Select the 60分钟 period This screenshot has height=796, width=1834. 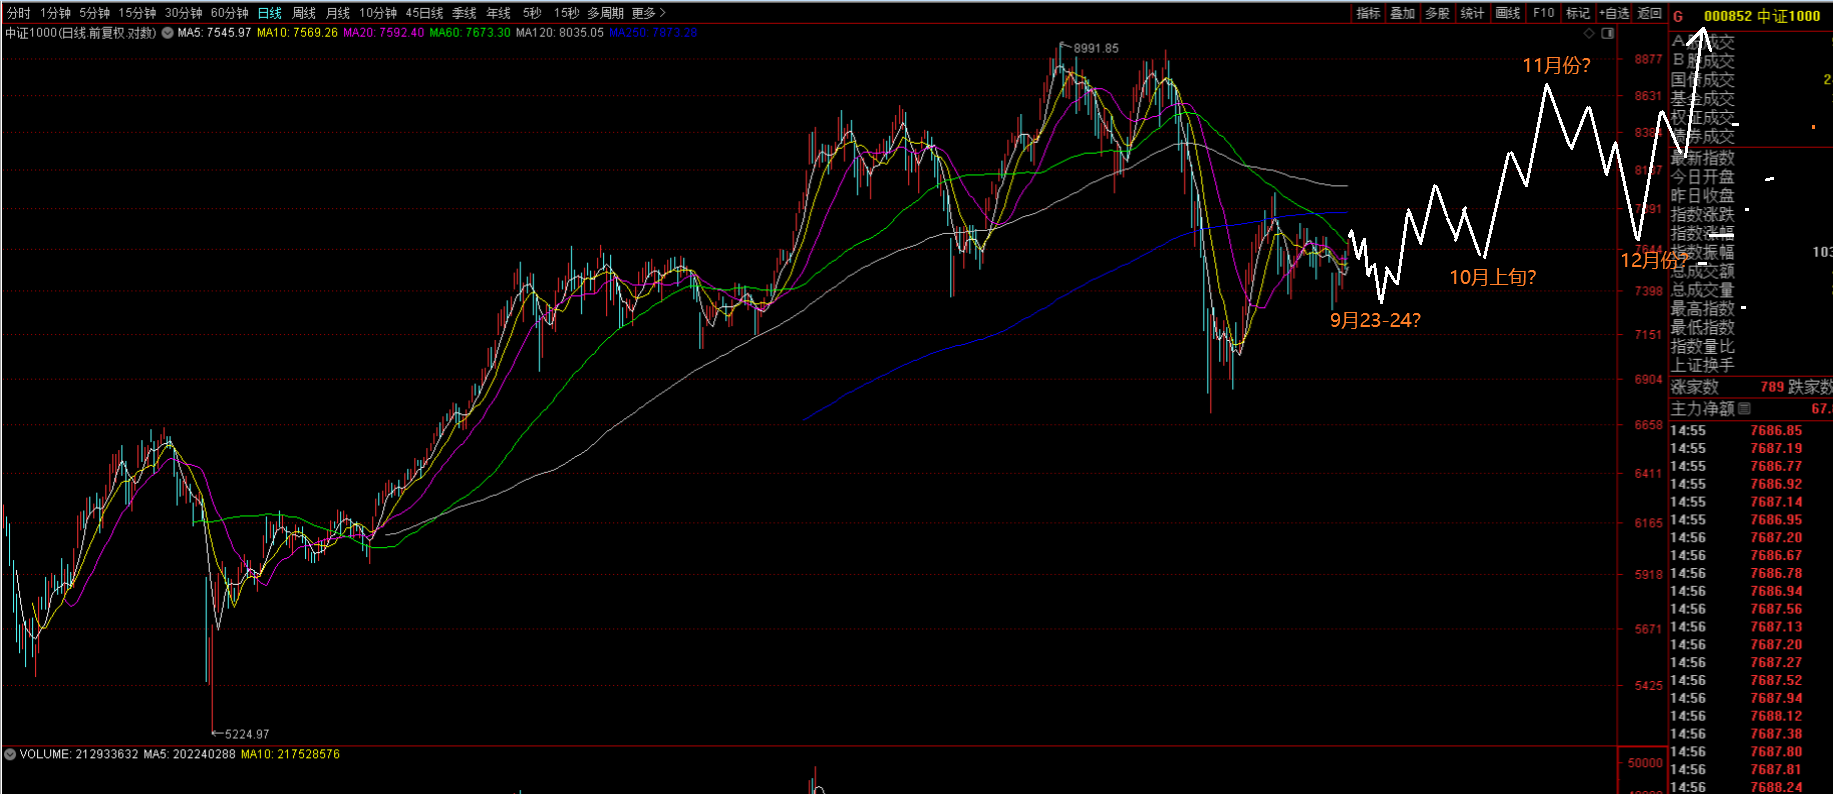[229, 13]
